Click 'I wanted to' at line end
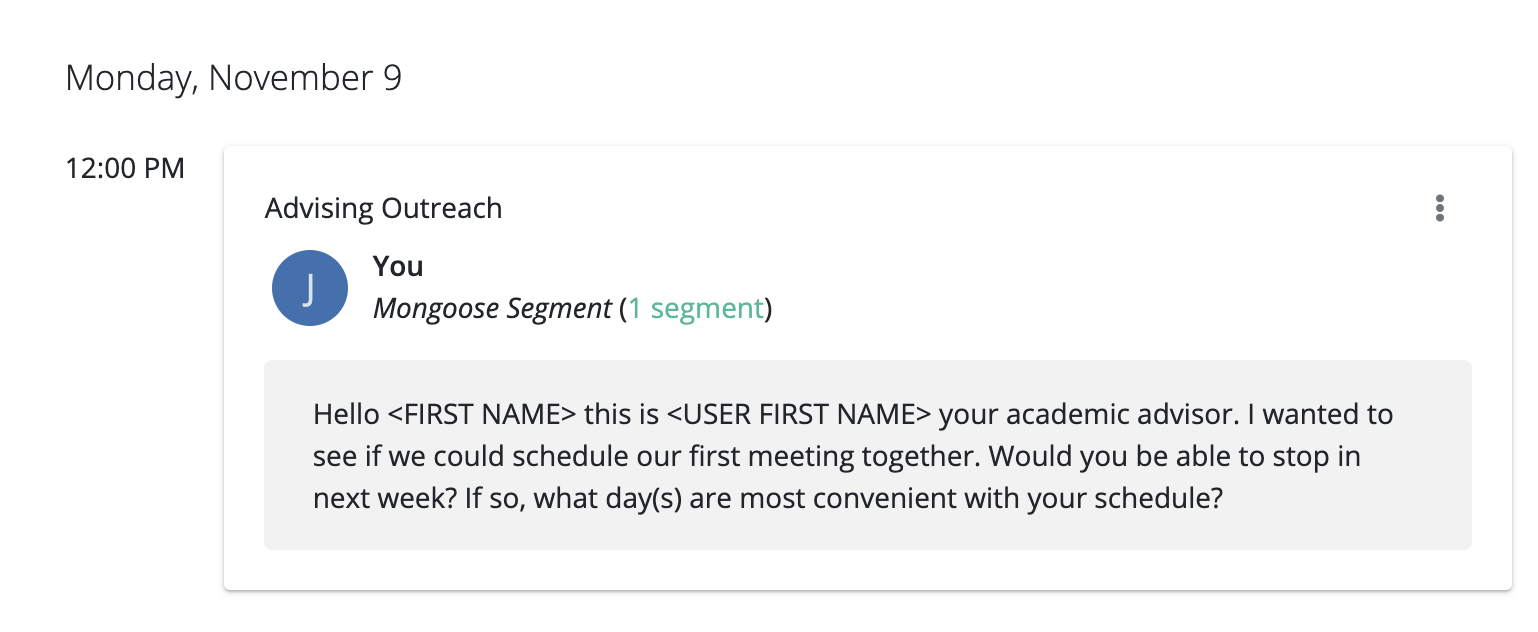The height and width of the screenshot is (632, 1538). (1313, 413)
